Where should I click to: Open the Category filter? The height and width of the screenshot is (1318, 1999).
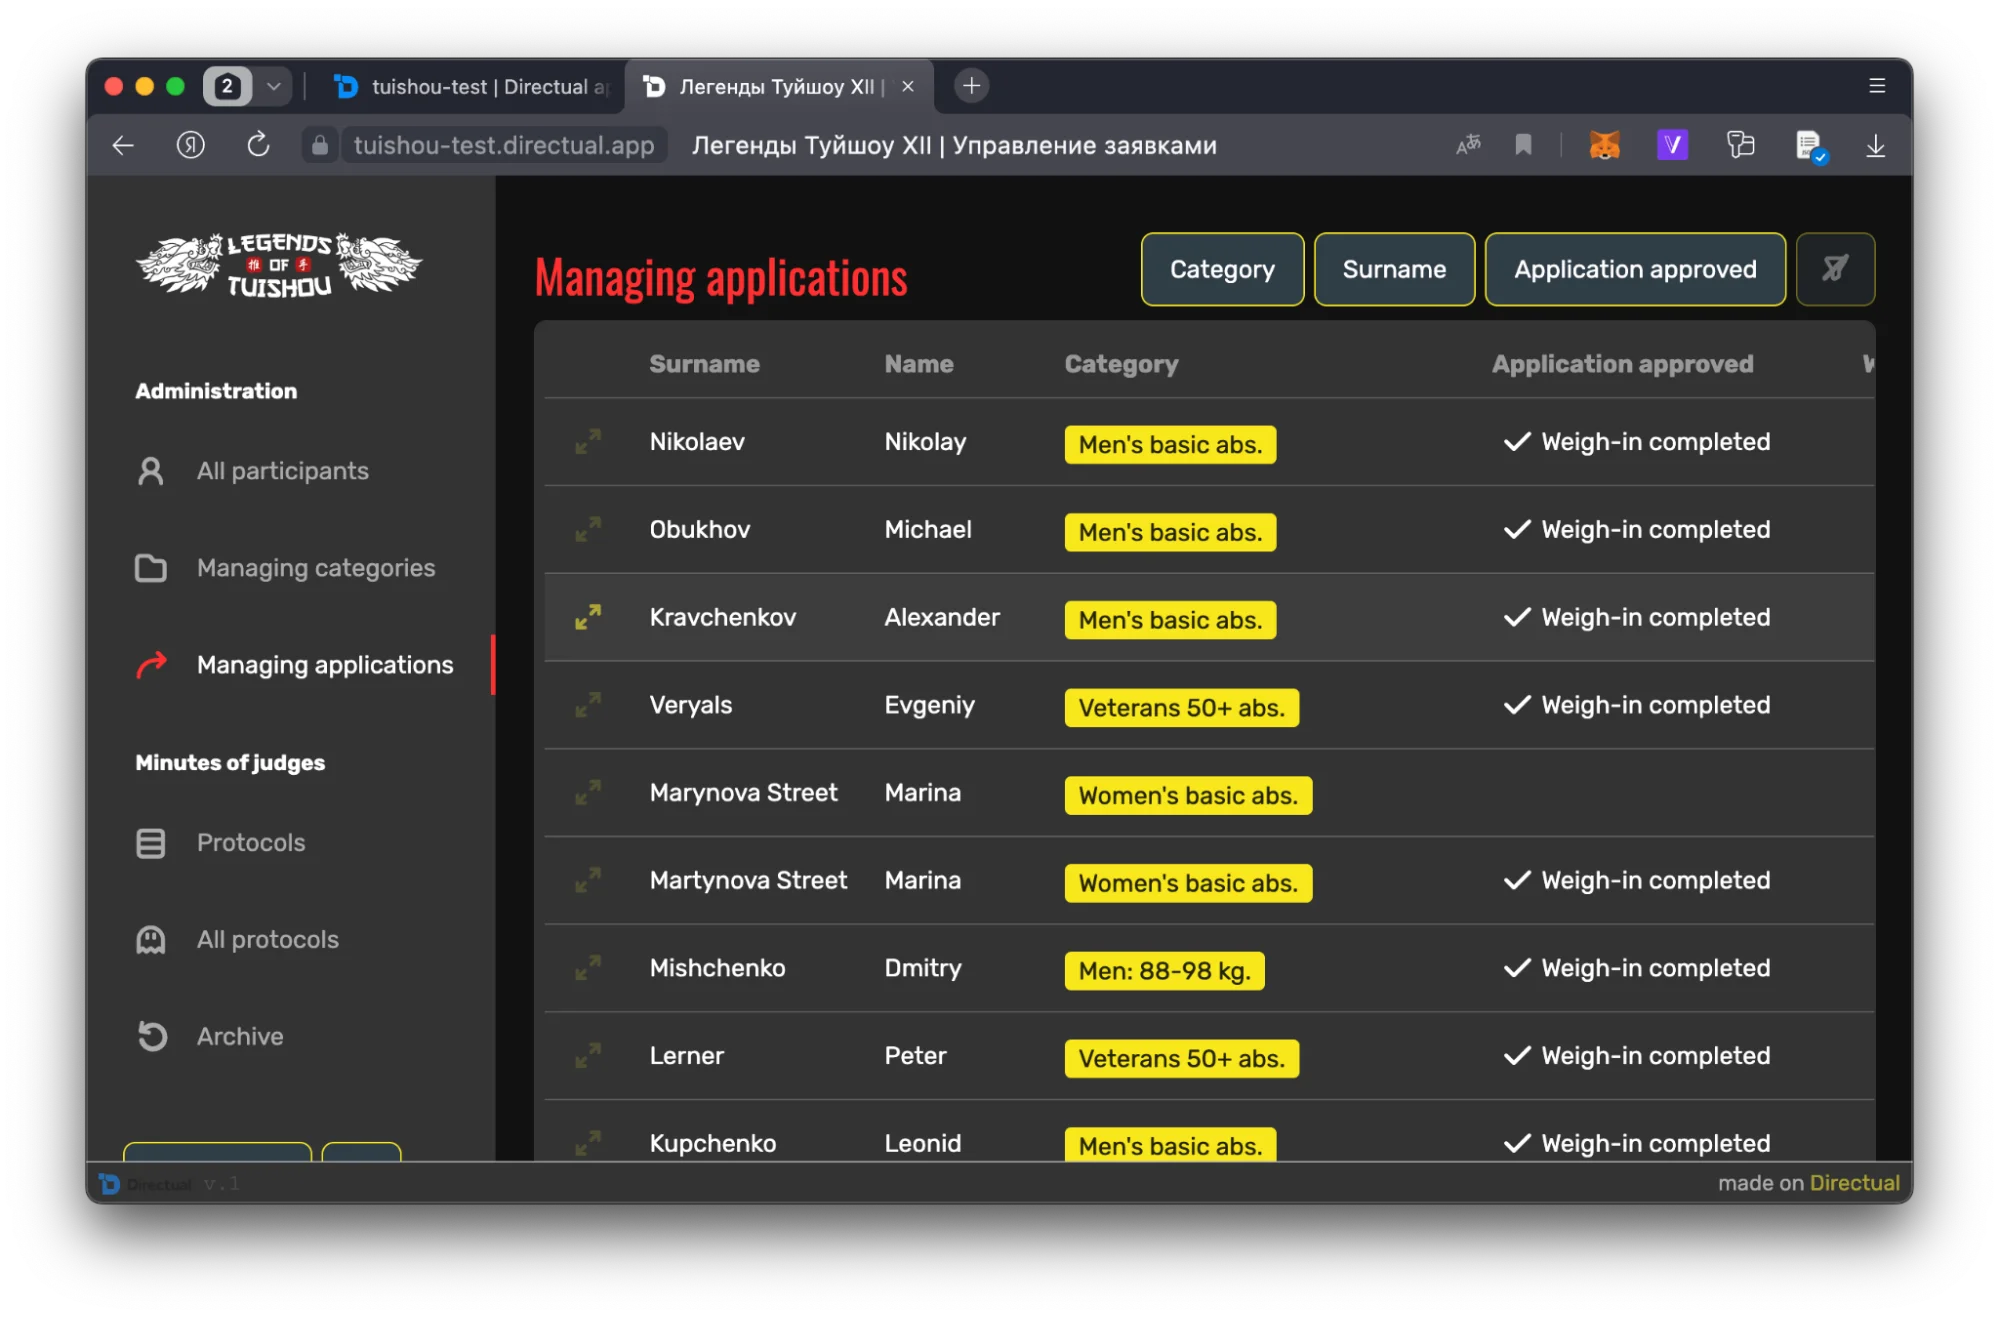click(1221, 269)
